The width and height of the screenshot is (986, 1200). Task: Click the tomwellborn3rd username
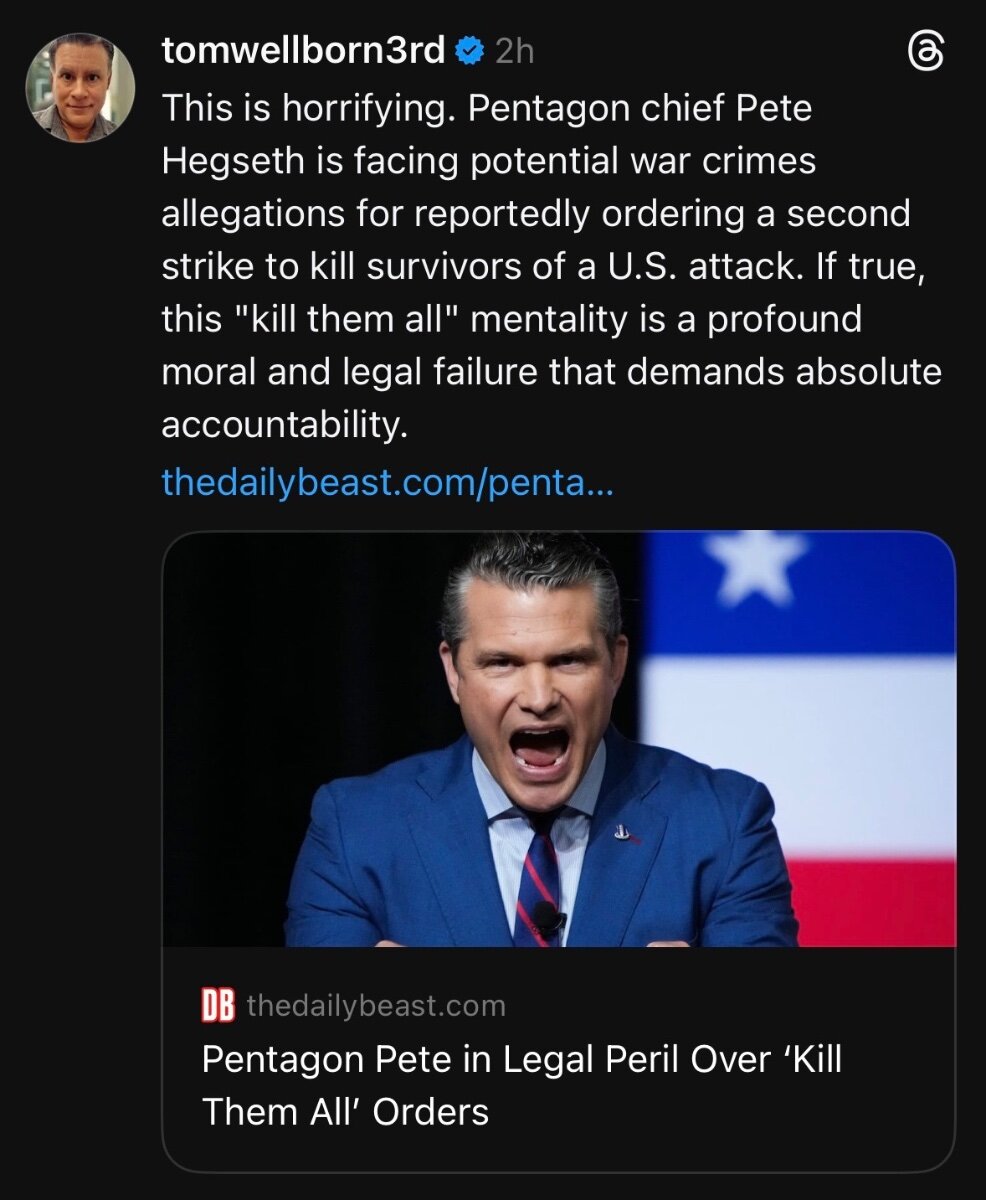pyautogui.click(x=303, y=50)
